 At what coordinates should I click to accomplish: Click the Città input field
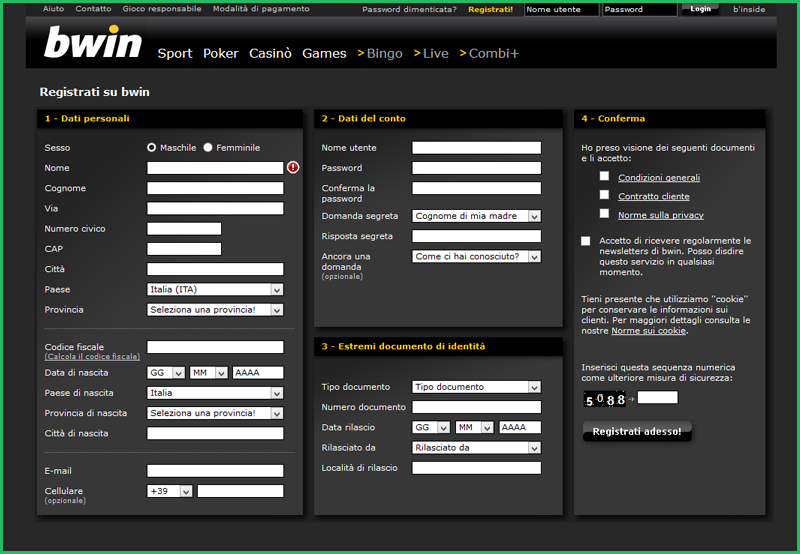[x=215, y=269]
